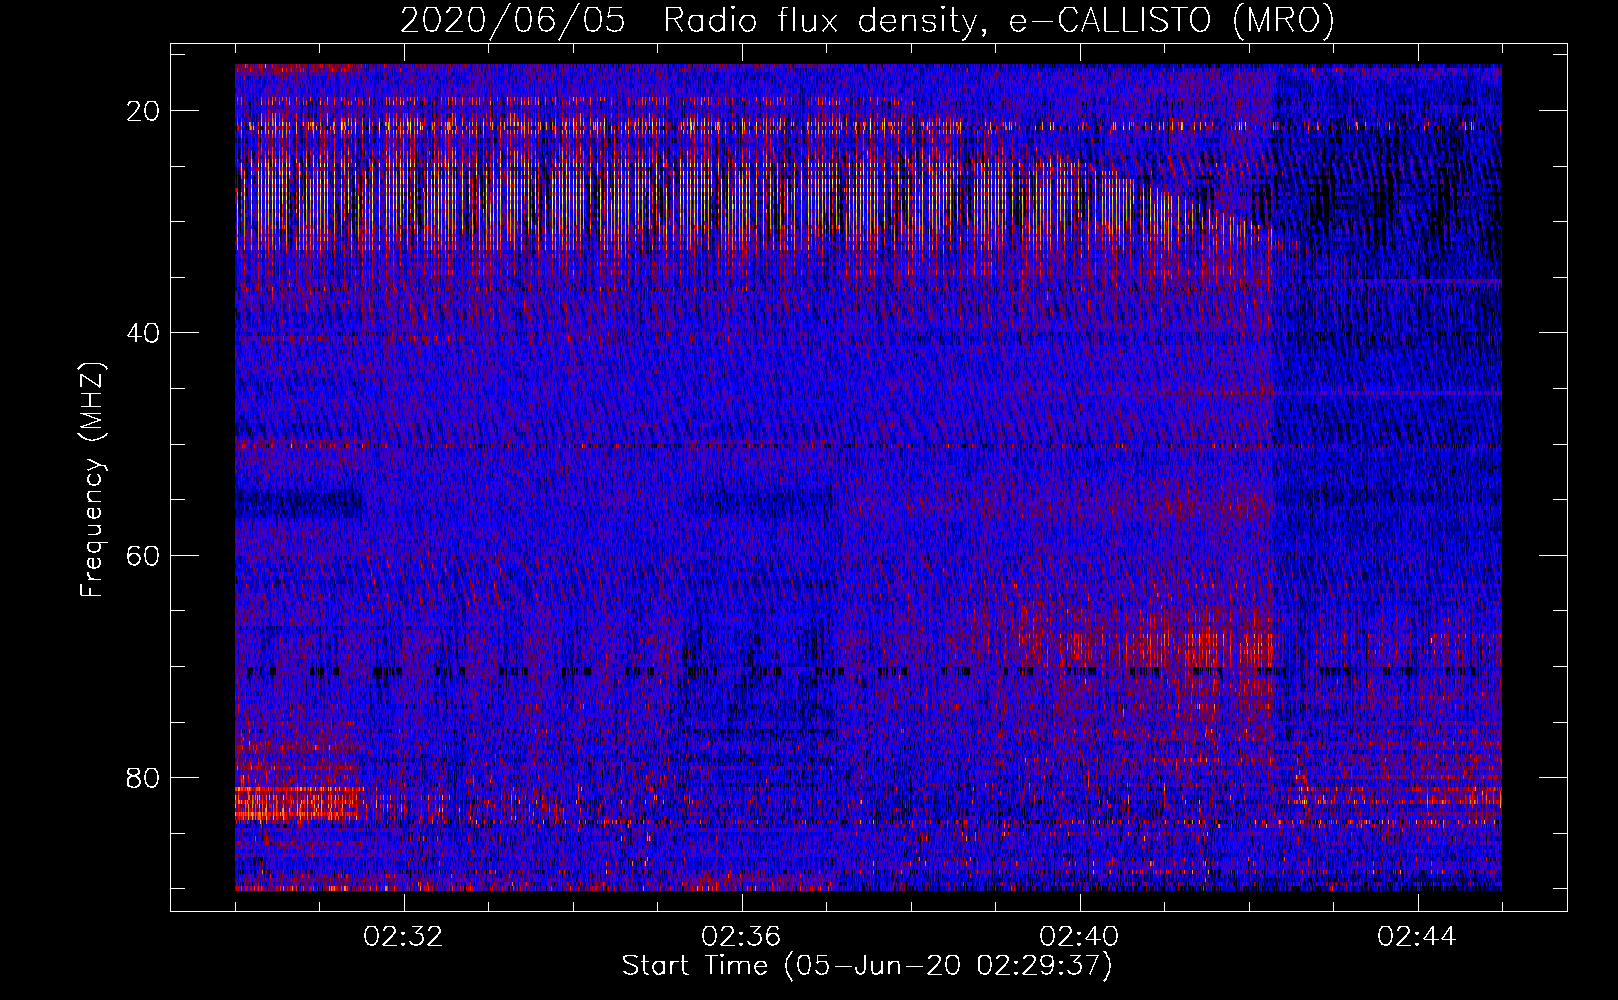
Task: Click the 'Frequency (MHZ)' axis label
Action: [x=92, y=480]
